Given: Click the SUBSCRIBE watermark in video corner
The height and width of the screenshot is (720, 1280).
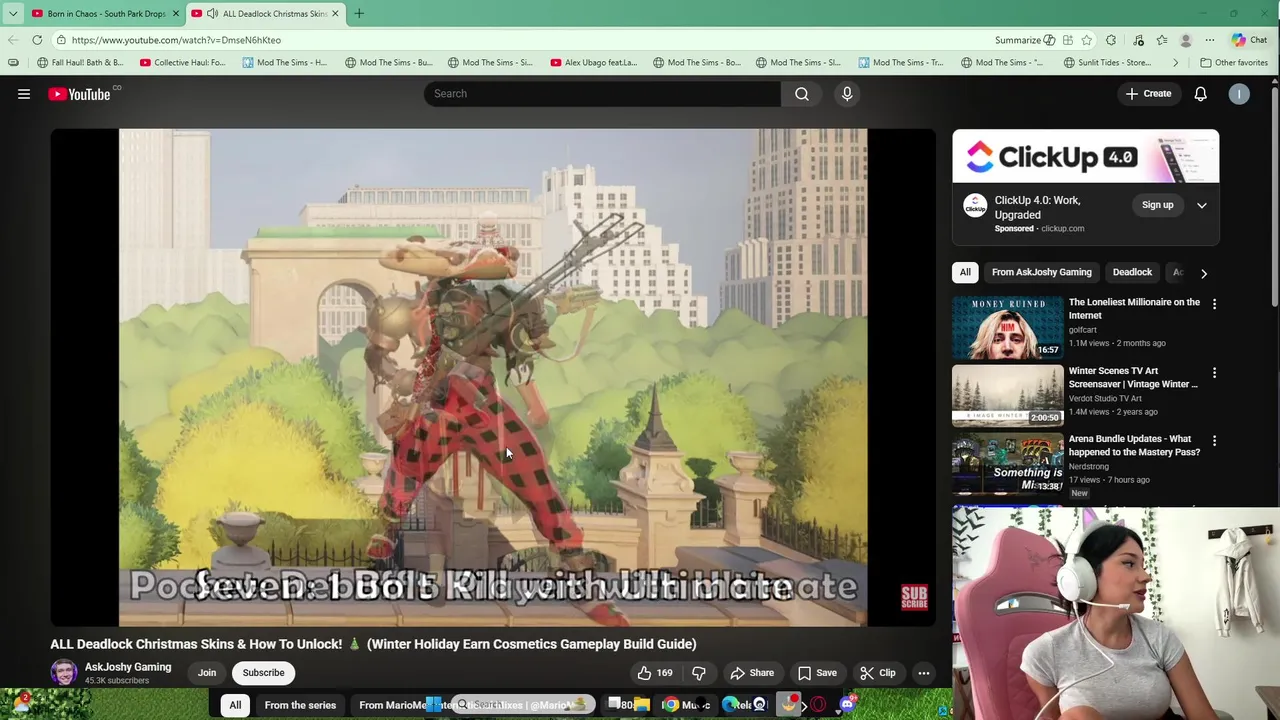Looking at the screenshot, I should (x=914, y=598).
